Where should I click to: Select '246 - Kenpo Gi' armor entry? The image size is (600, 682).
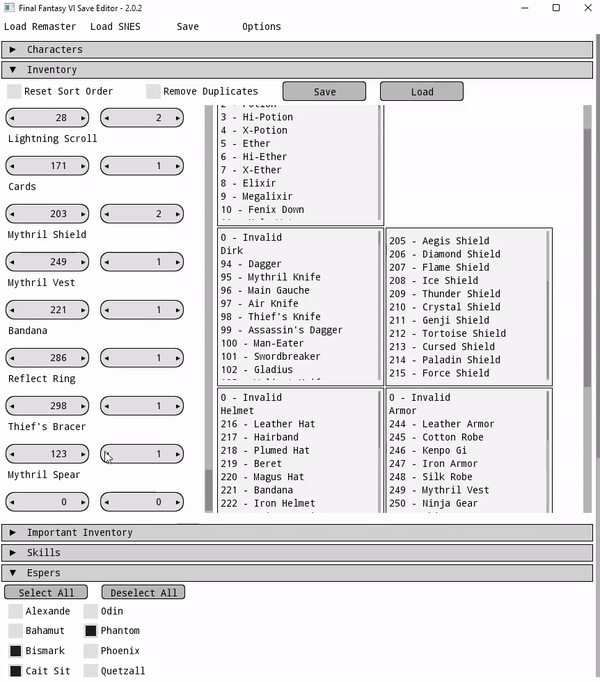428,450
